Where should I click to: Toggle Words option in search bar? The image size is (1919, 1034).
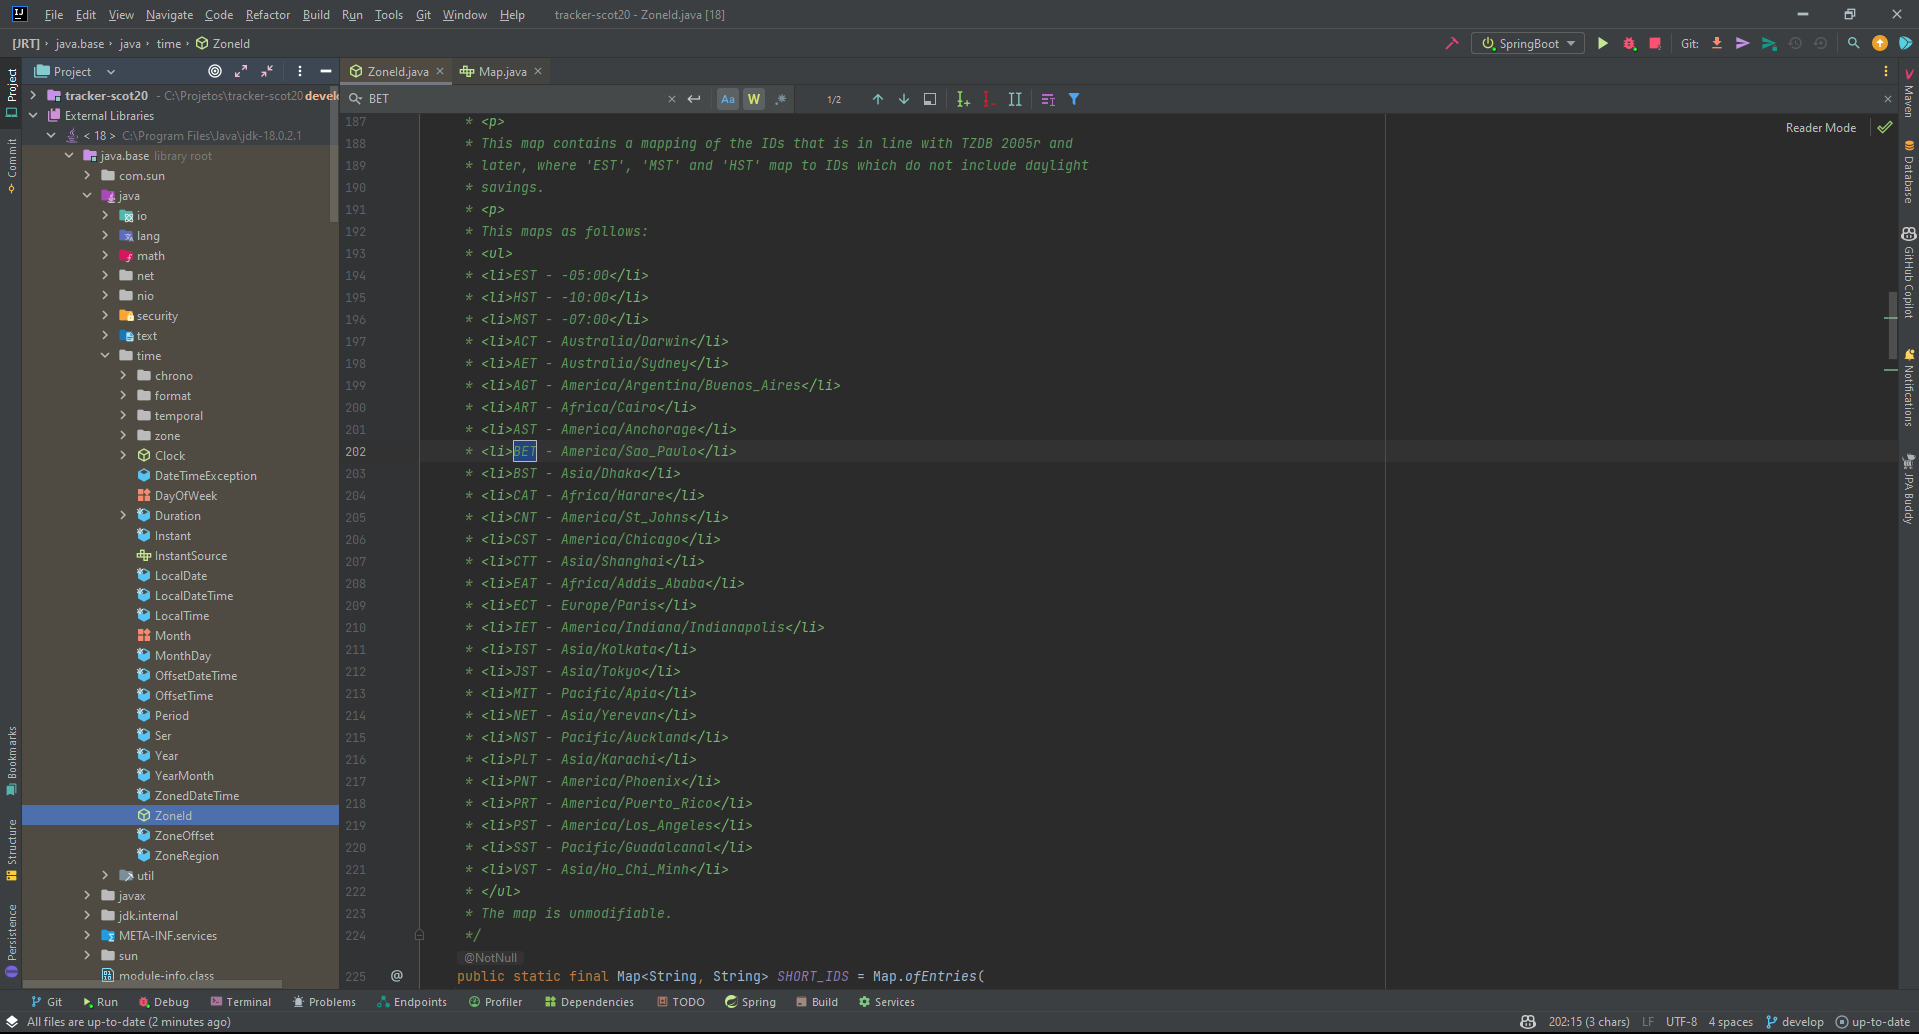tap(754, 99)
